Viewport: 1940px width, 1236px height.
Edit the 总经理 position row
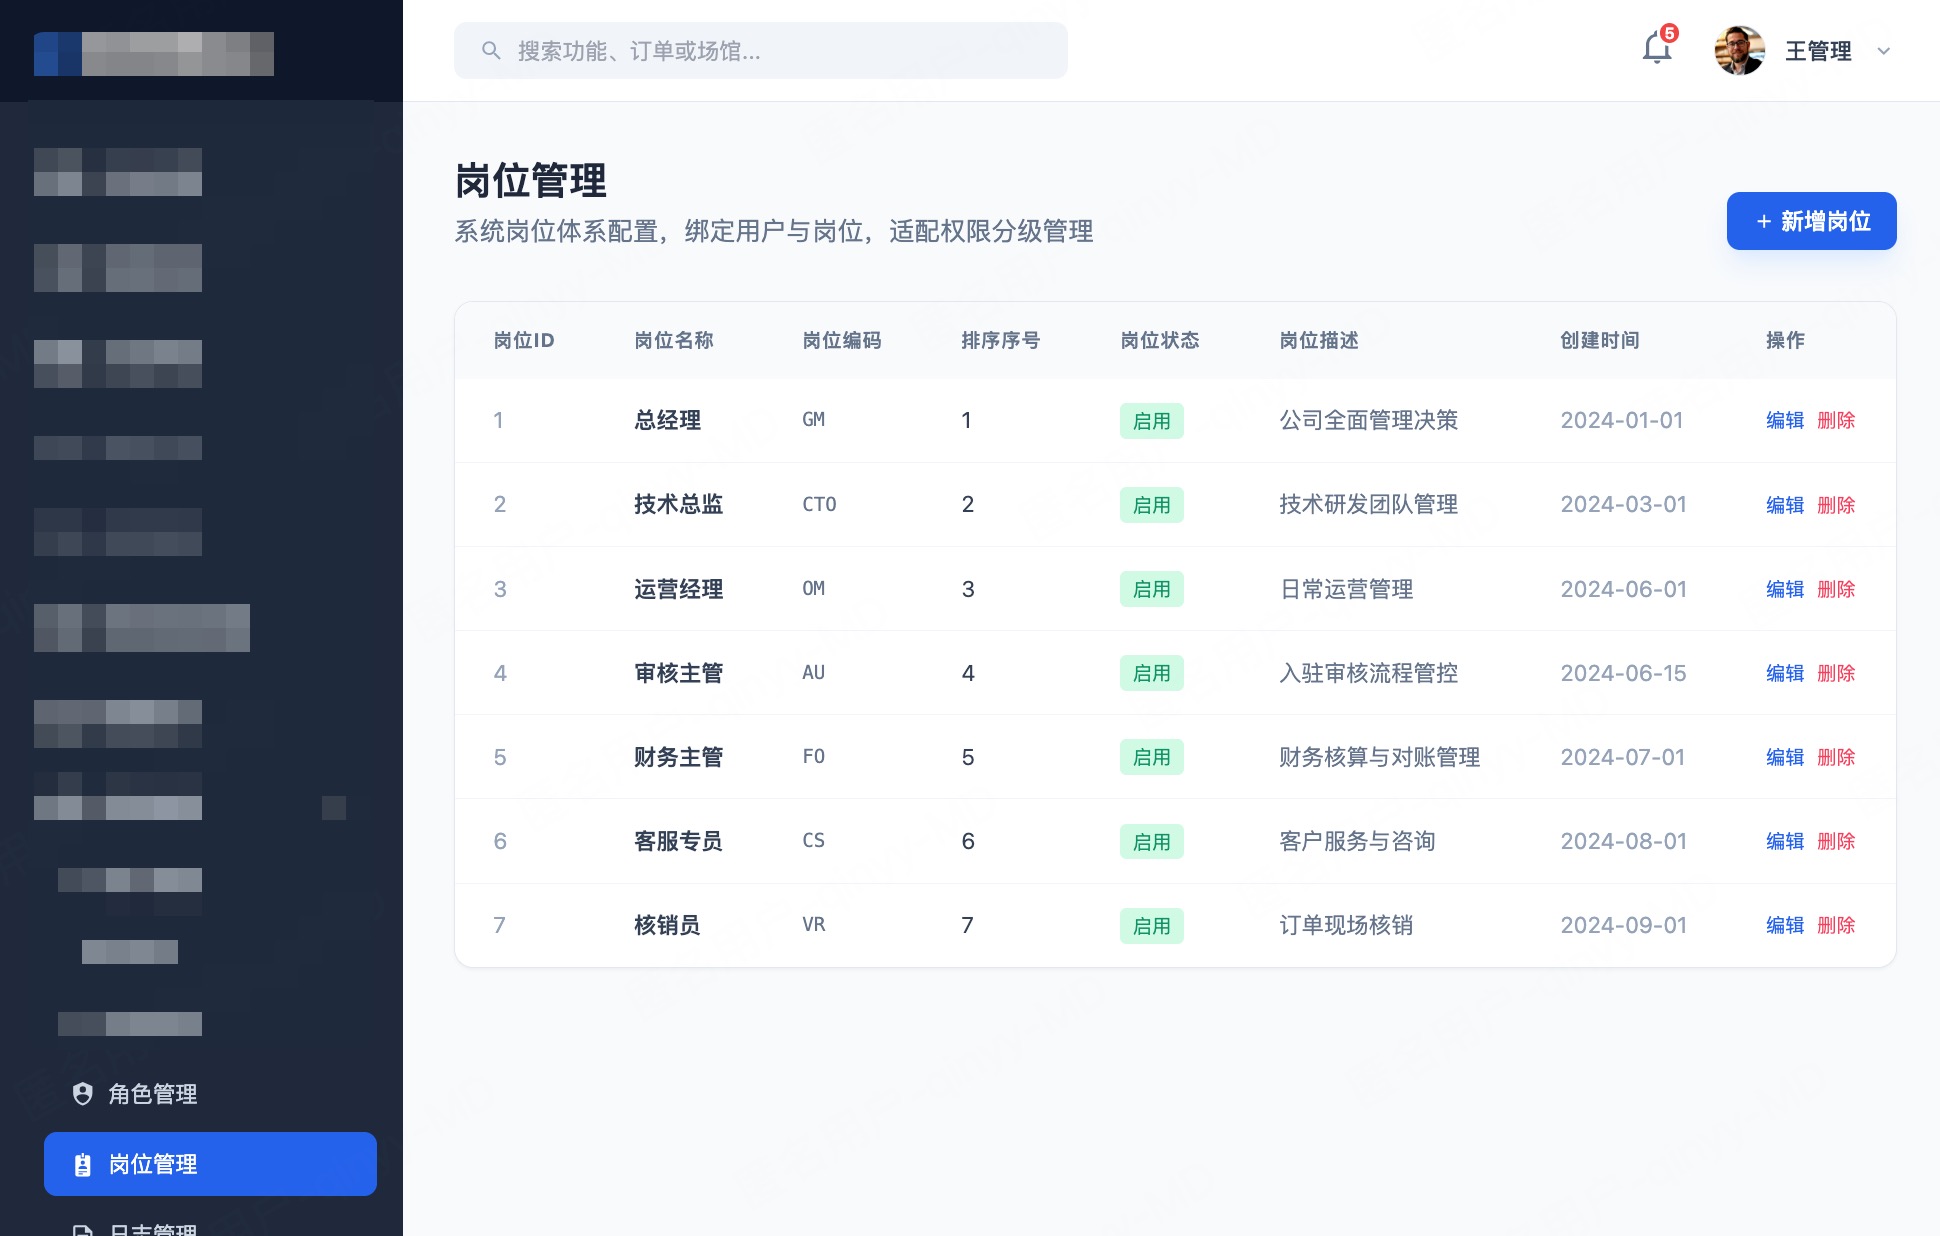click(x=1785, y=420)
